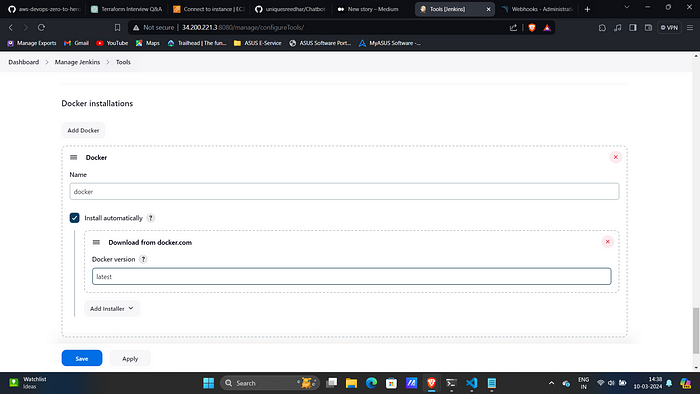Switch to uniquesreedhar/Chatbot tab
700x394 pixels.
(x=291, y=9)
